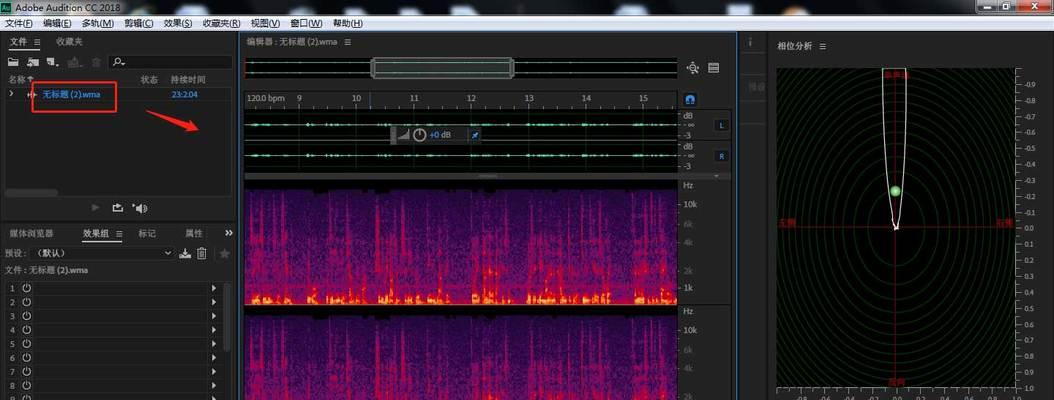
Task: Toggle the left channel L button
Action: pos(721,125)
